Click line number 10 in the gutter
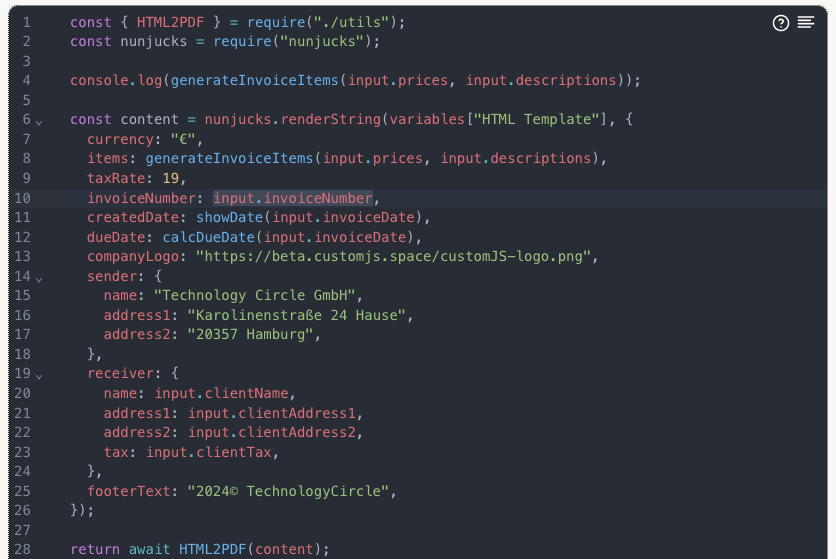Viewport: 836px width, 559px height. (22, 198)
